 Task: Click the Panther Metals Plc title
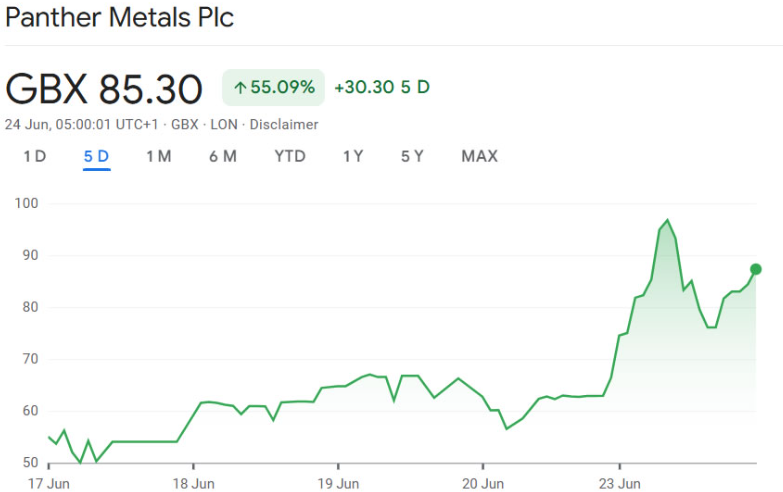pos(119,18)
